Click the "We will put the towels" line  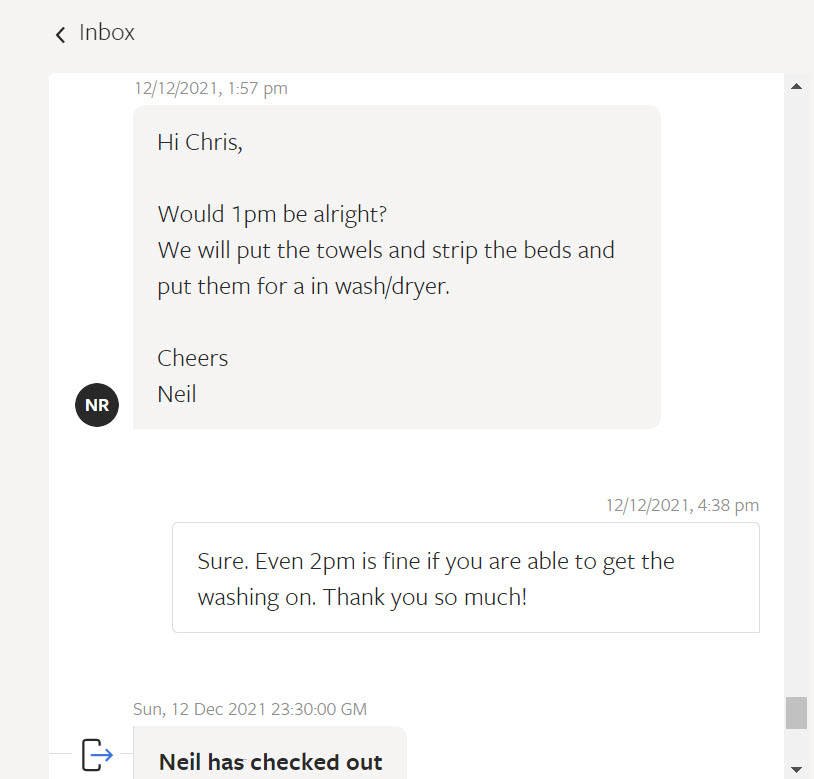(385, 250)
